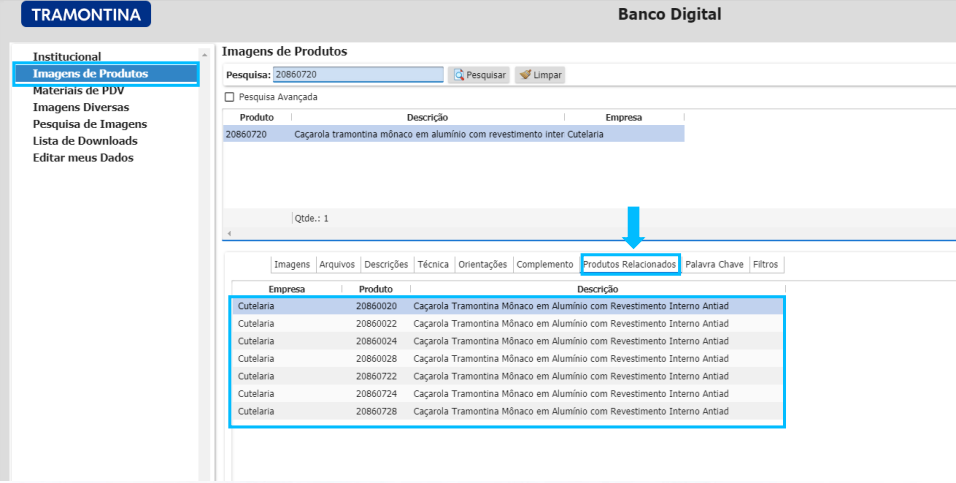Click the Pesquisa search field
The width and height of the screenshot is (956, 483).
click(358, 74)
